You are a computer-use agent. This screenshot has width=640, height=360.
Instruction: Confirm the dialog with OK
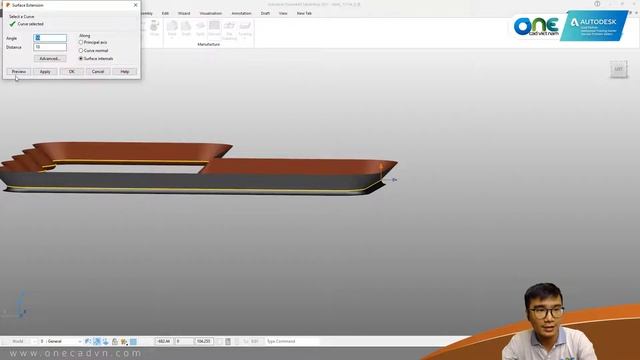71,72
